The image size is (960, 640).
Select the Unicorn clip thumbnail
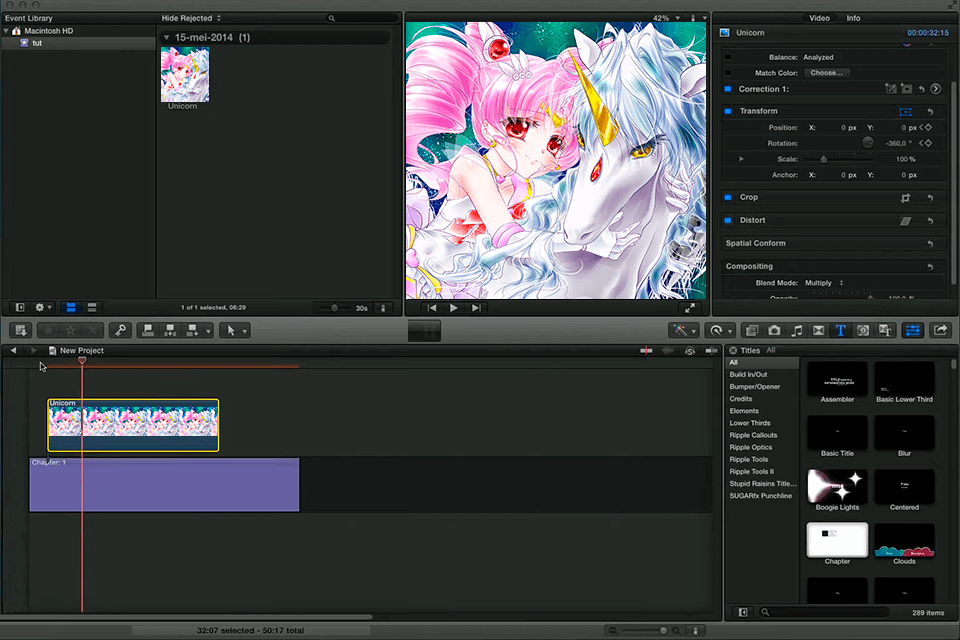click(184, 74)
